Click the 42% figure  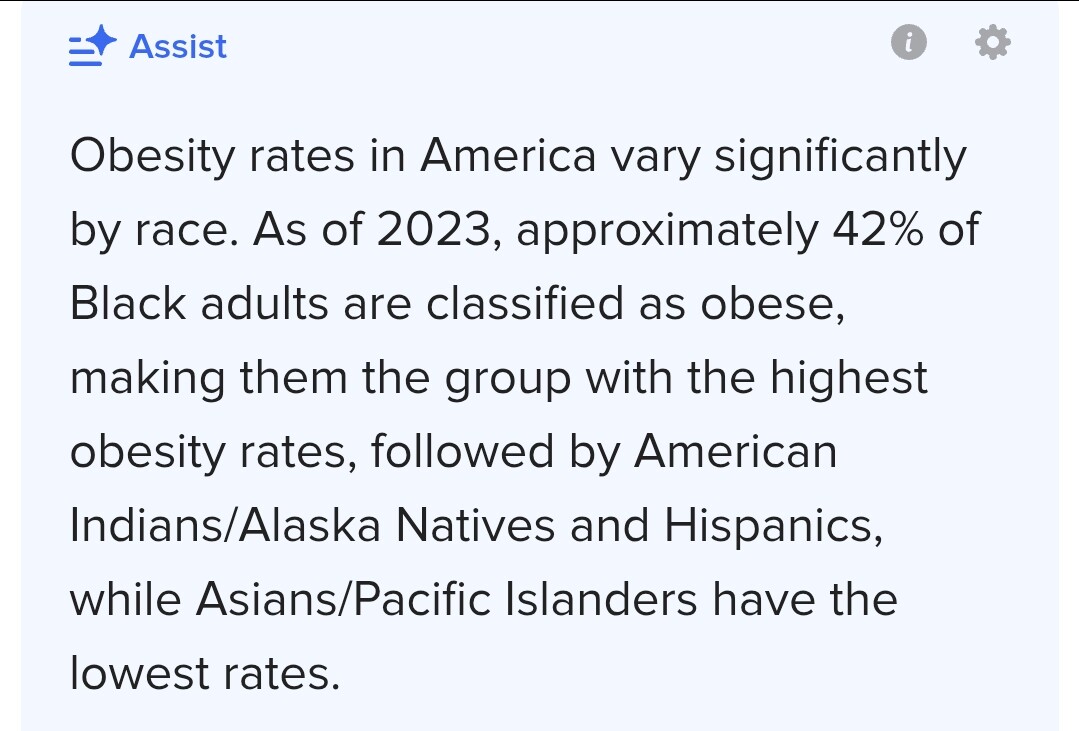[x=878, y=229]
